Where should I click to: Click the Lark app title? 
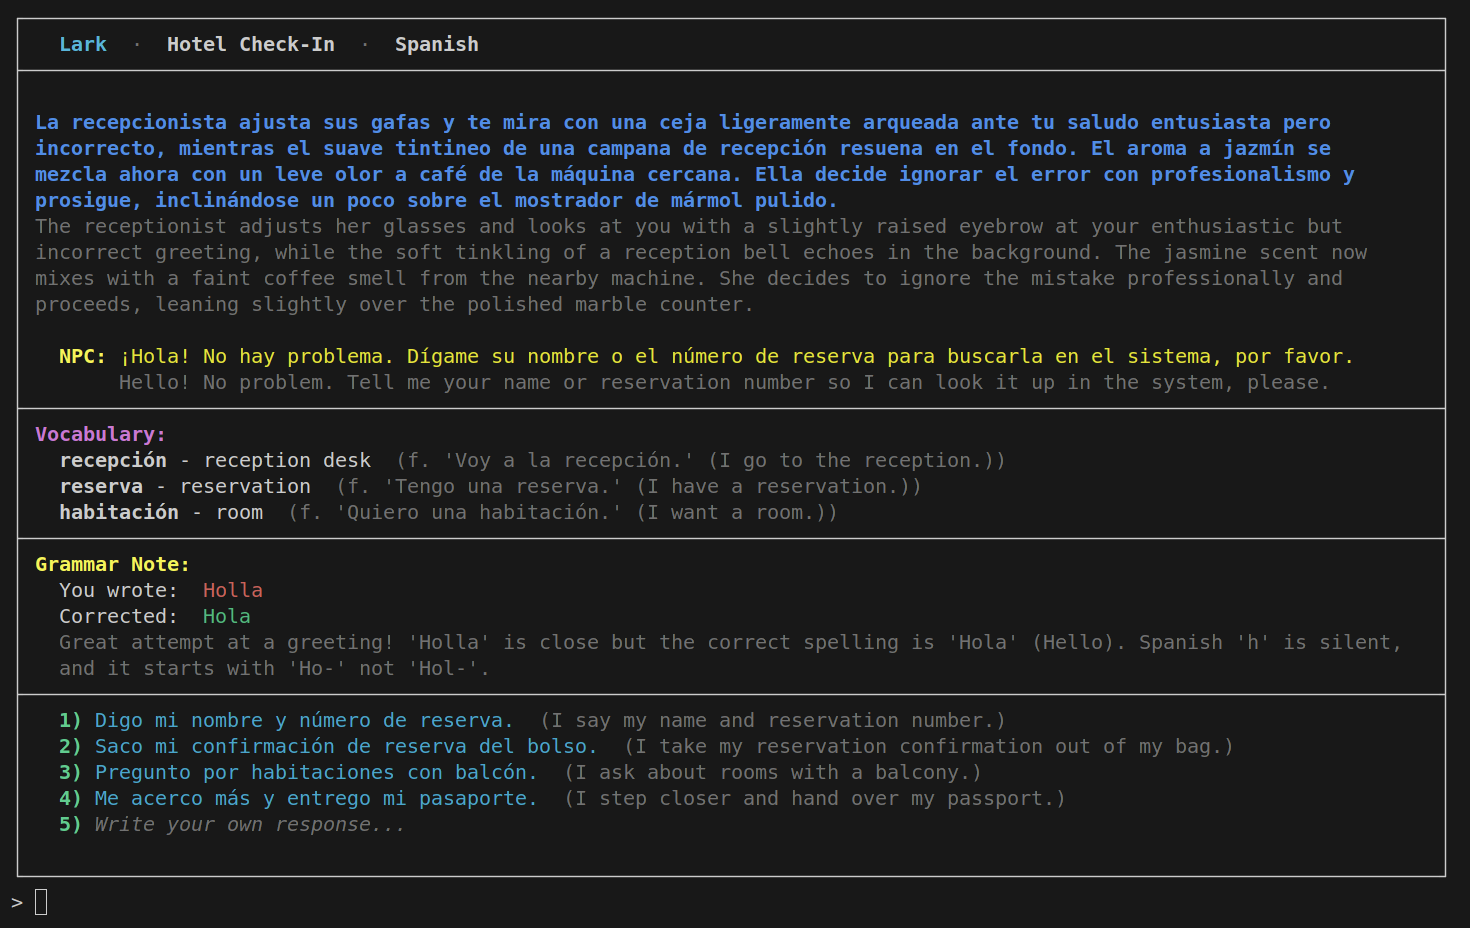83,44
